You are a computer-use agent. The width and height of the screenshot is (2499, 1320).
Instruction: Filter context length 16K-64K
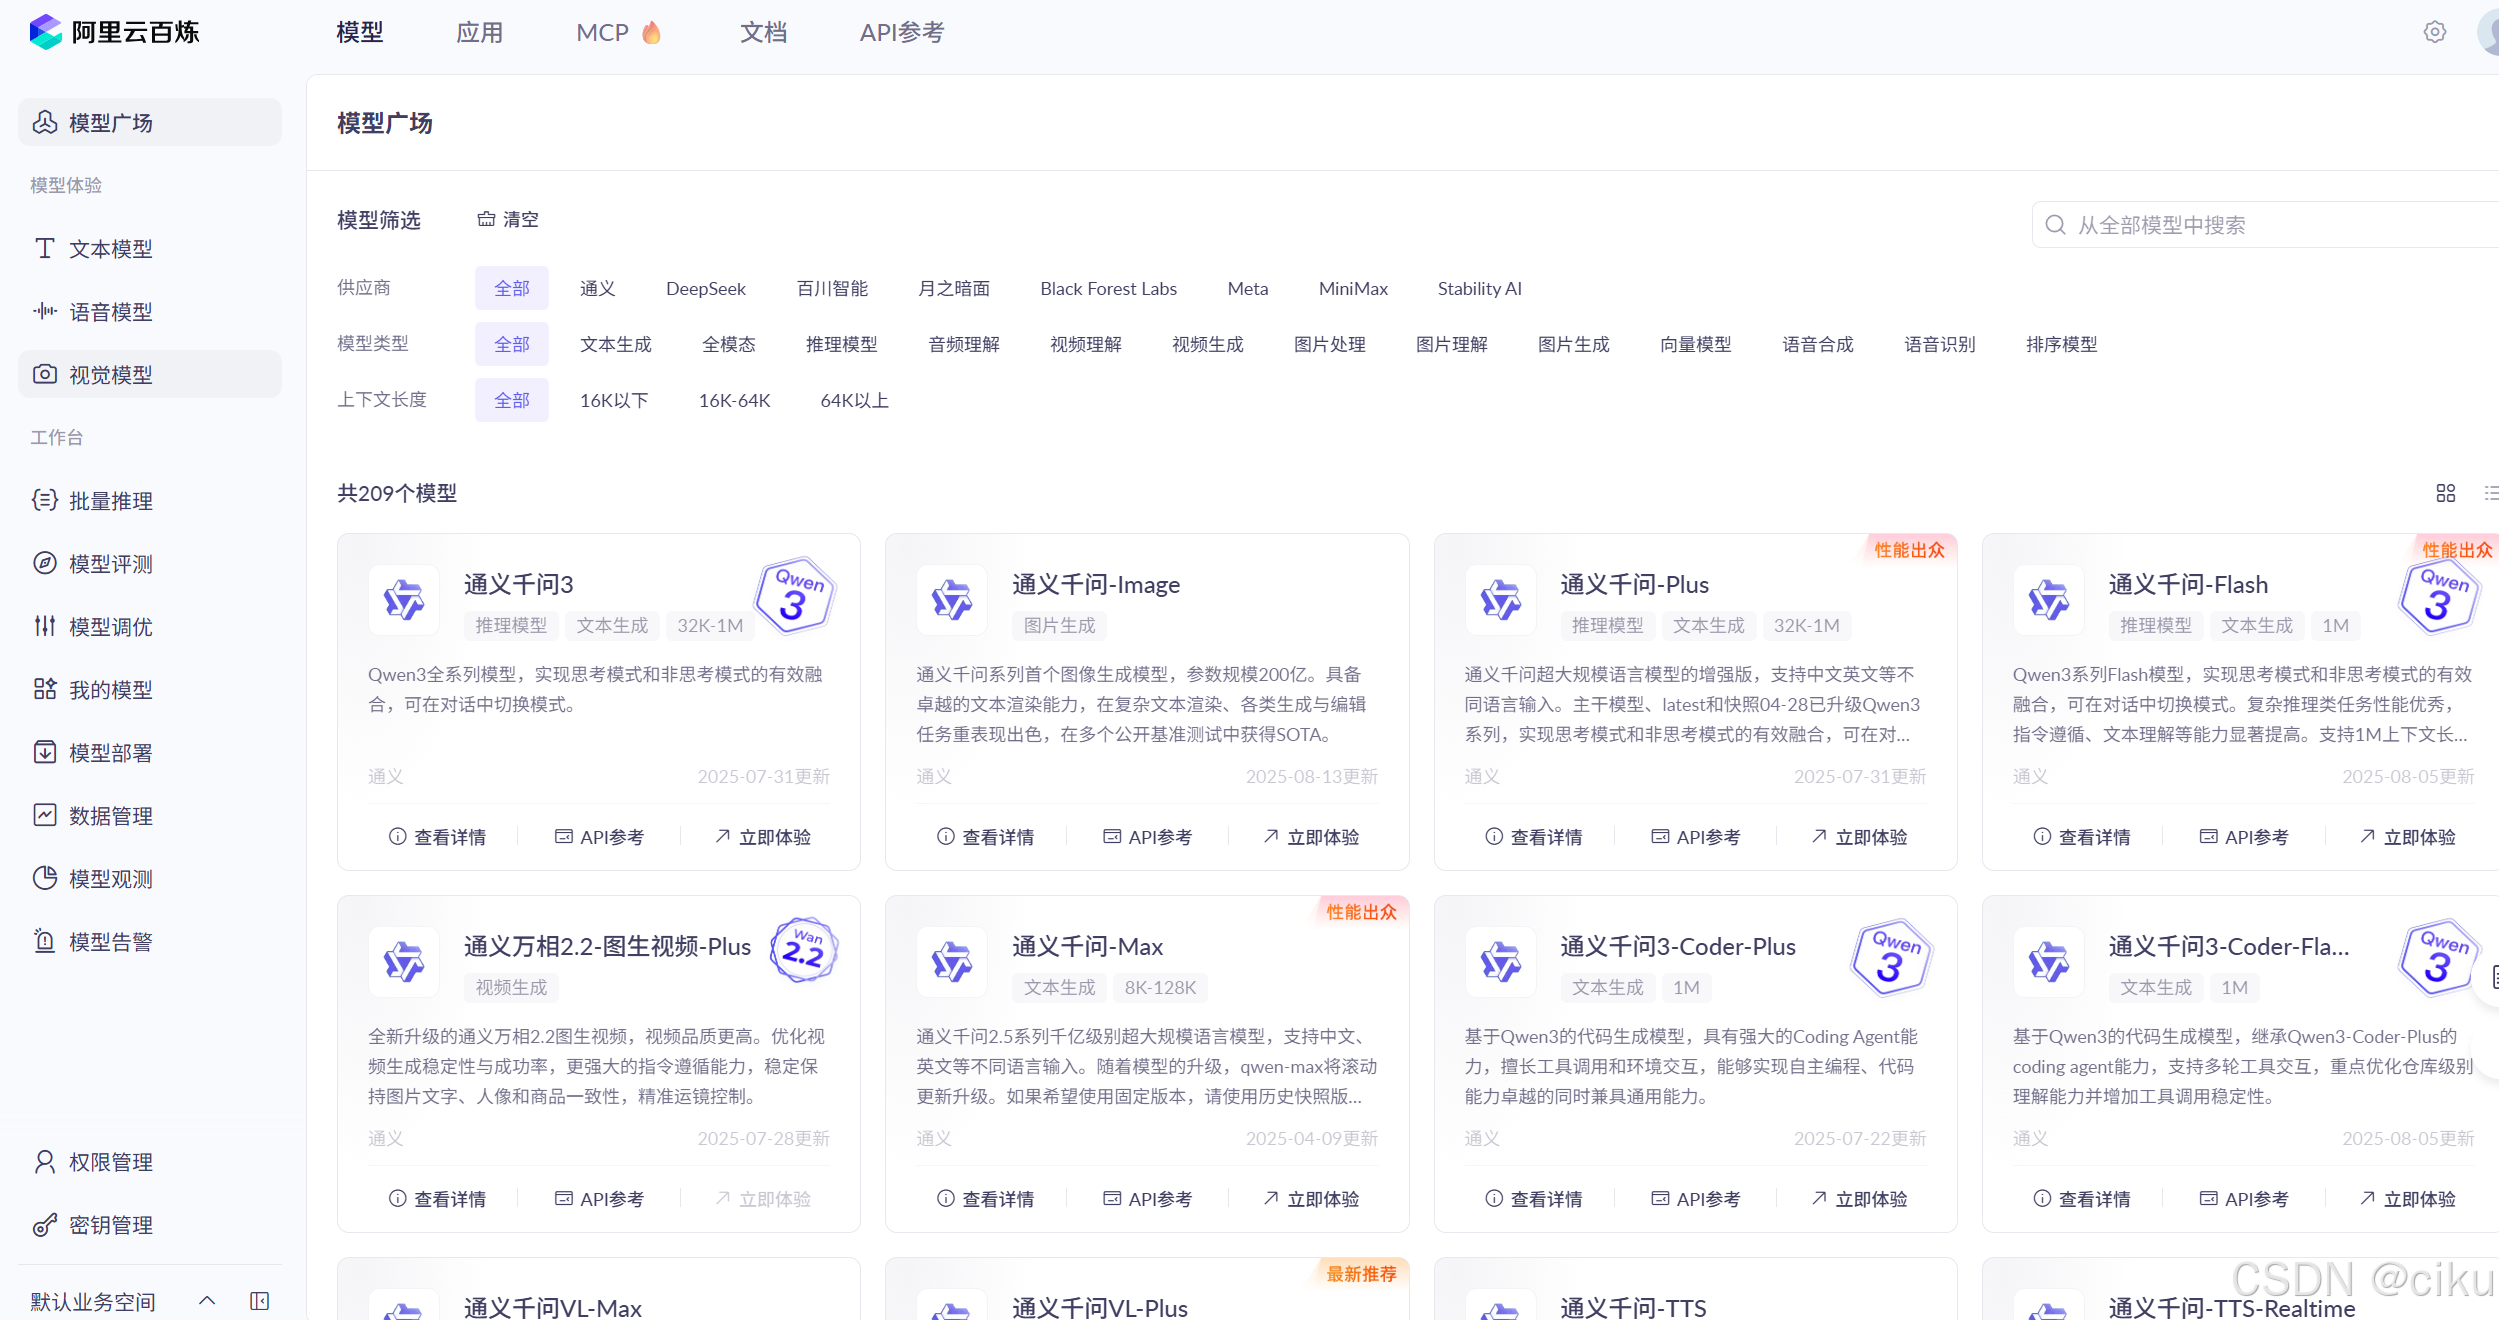734,400
